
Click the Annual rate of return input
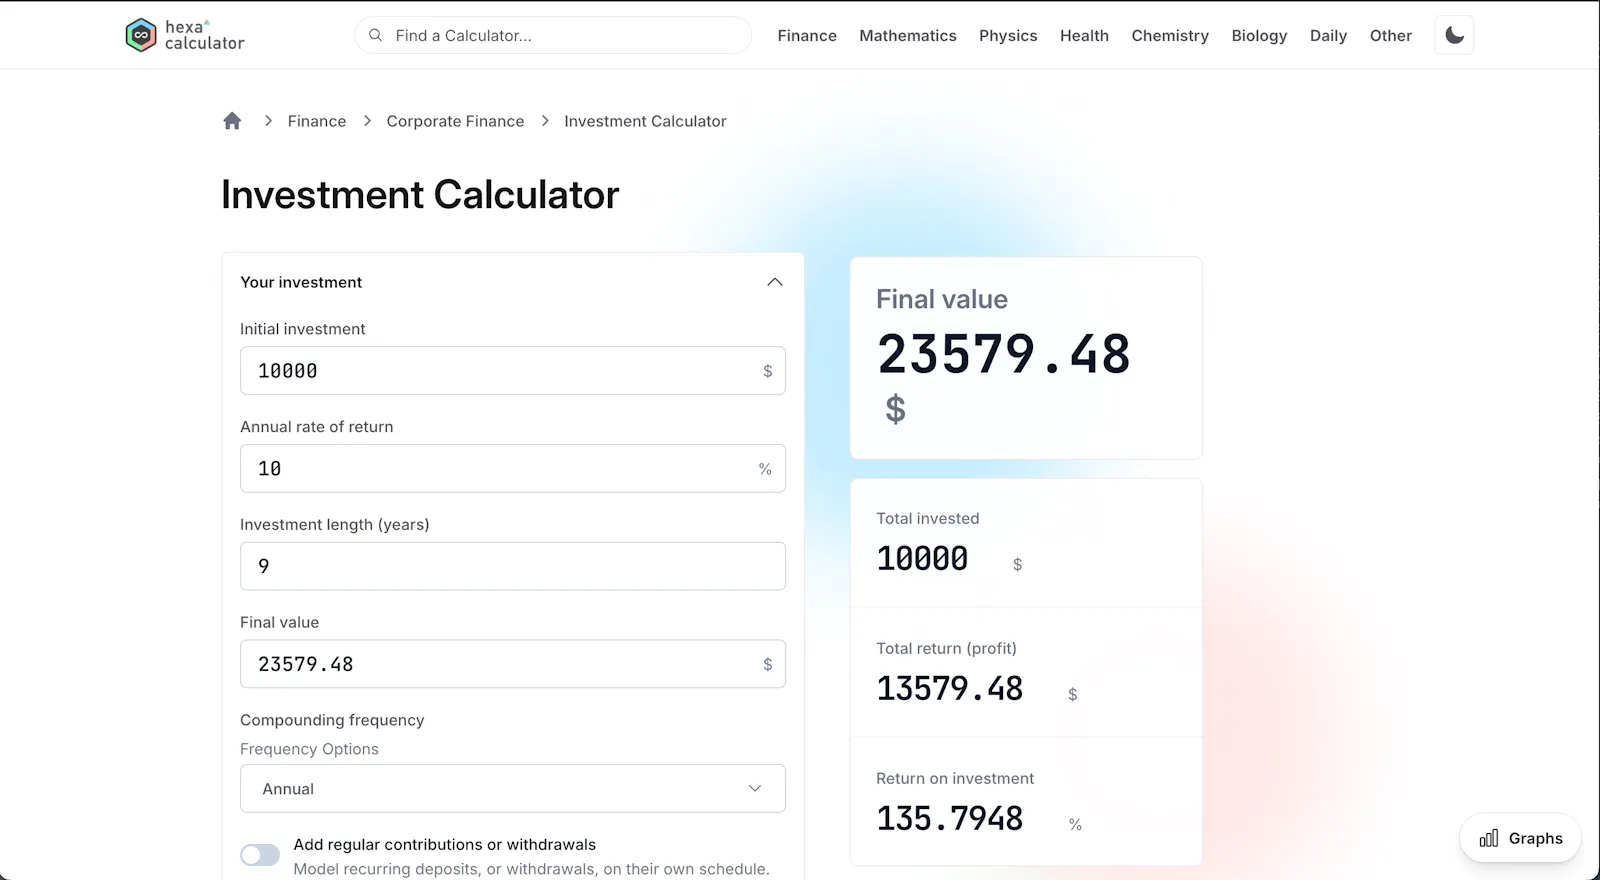(x=513, y=469)
